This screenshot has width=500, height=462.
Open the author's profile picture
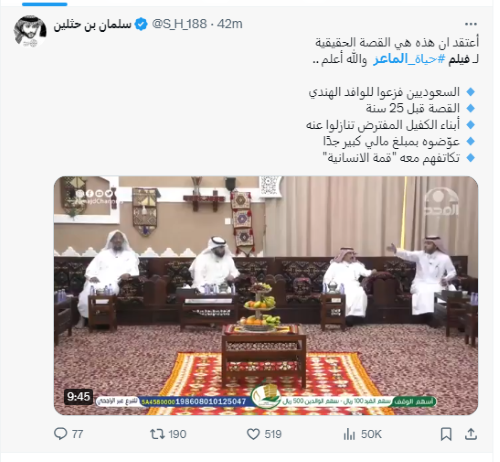(30, 31)
